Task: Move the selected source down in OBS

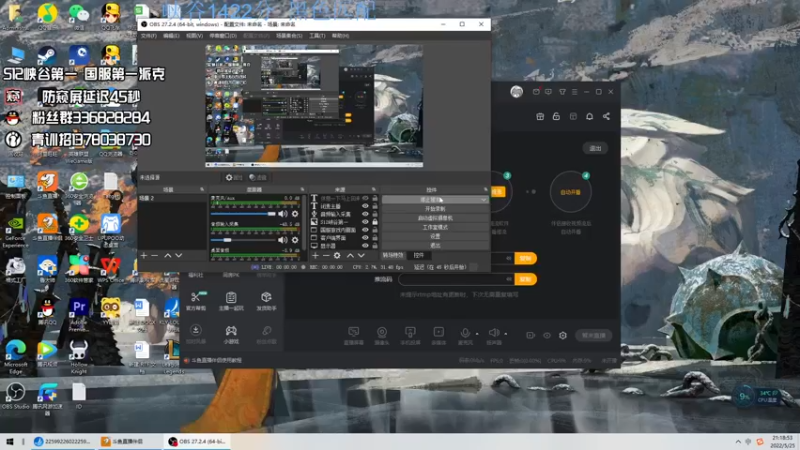Action: pos(361,255)
